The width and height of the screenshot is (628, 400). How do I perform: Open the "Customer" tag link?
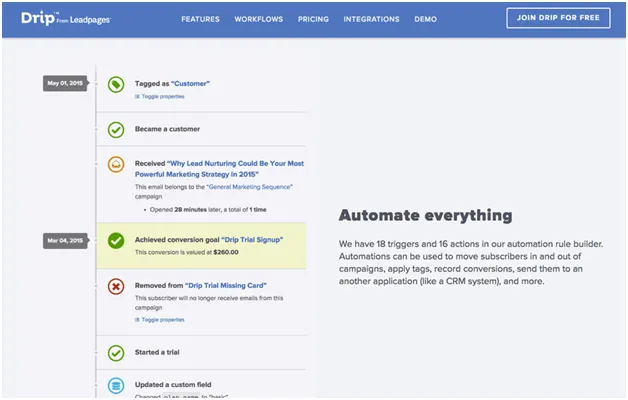coord(190,84)
